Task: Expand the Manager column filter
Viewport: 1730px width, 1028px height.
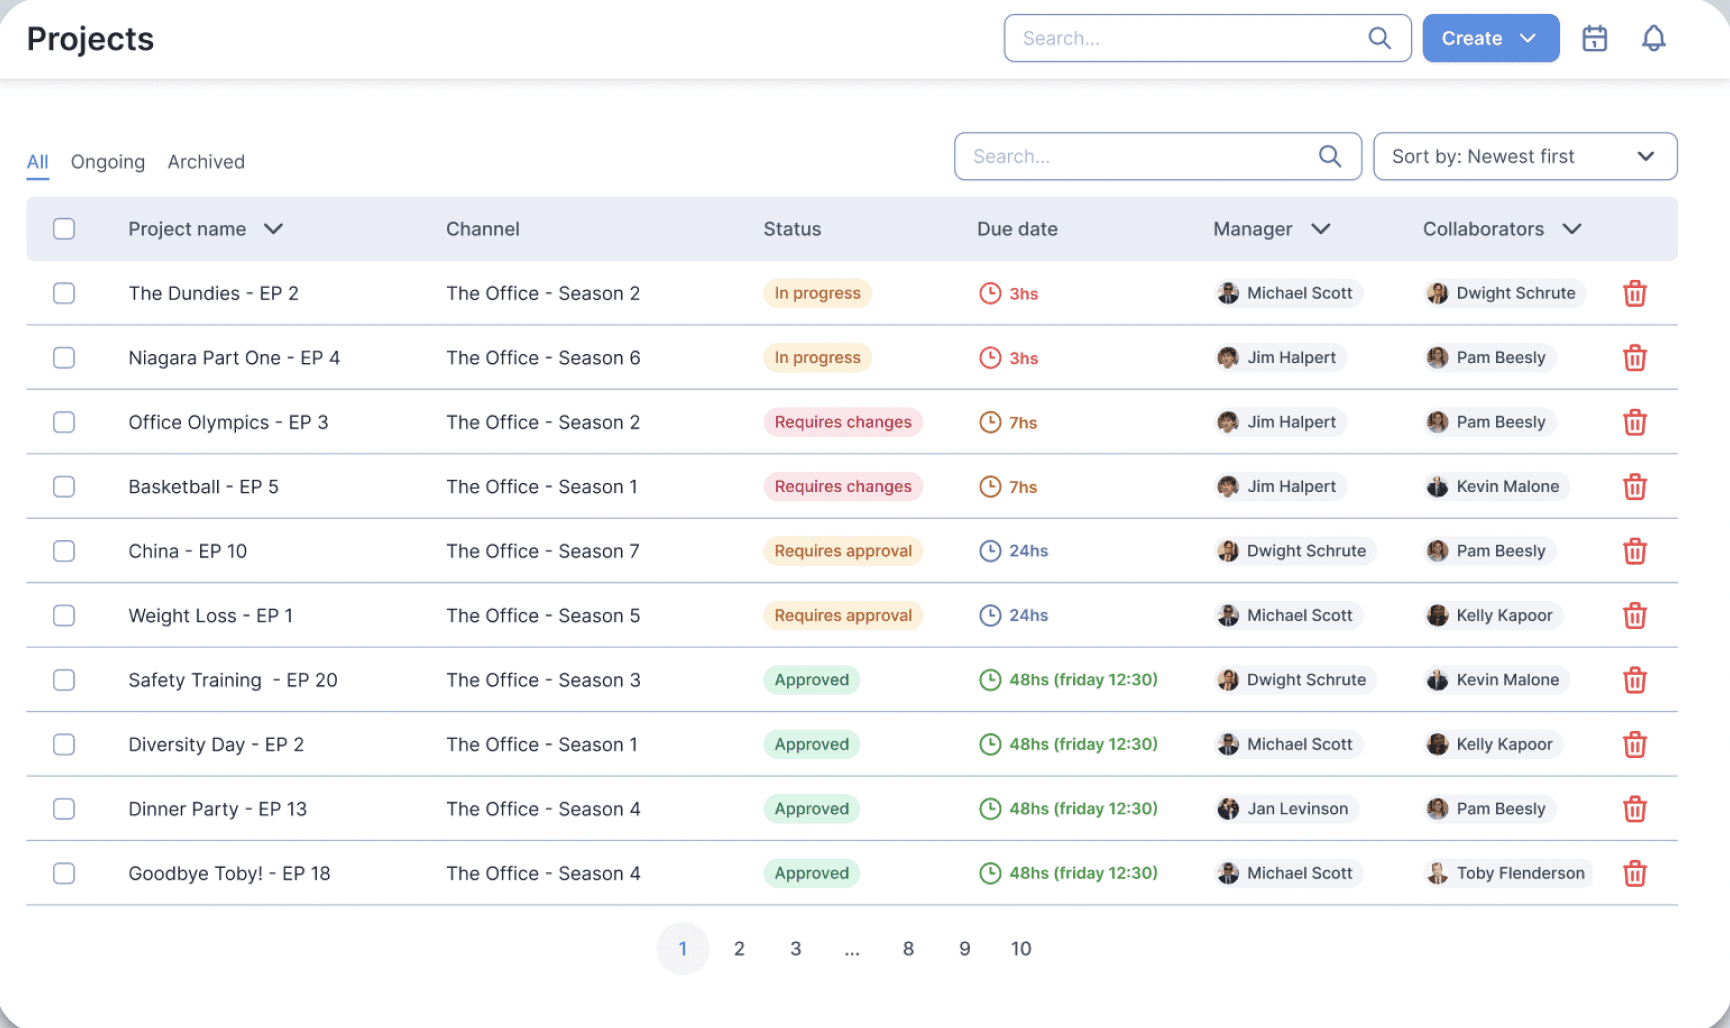Action: (x=1320, y=229)
